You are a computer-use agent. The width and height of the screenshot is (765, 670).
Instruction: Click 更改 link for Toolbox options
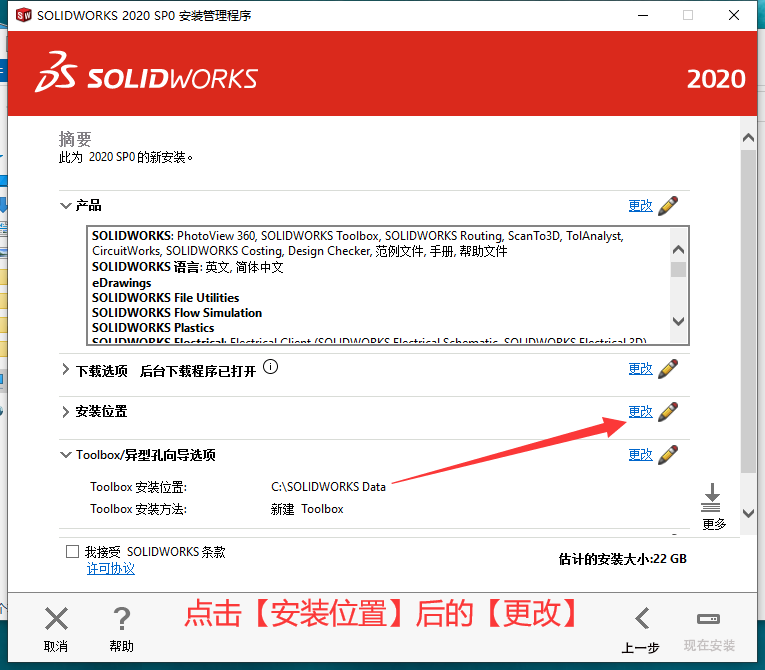pos(640,455)
